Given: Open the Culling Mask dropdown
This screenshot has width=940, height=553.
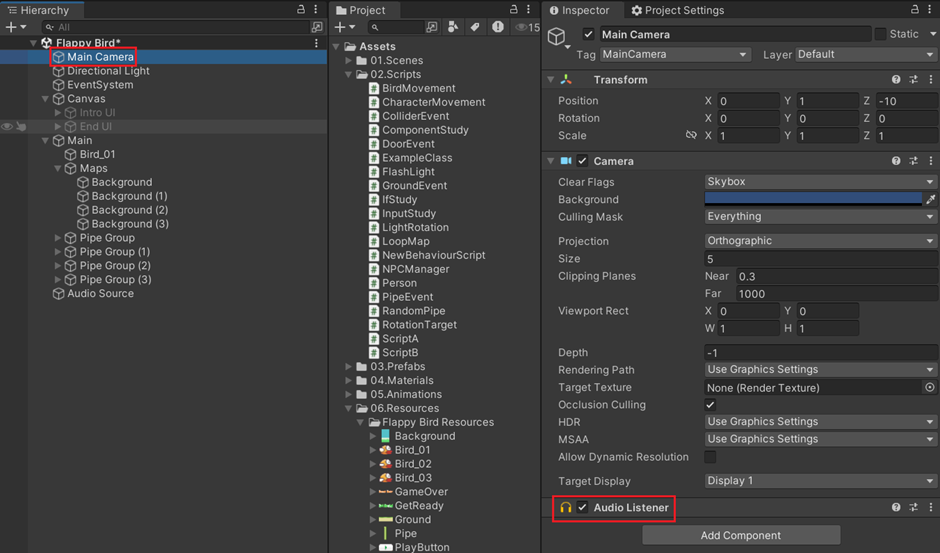Looking at the screenshot, I should 820,217.
